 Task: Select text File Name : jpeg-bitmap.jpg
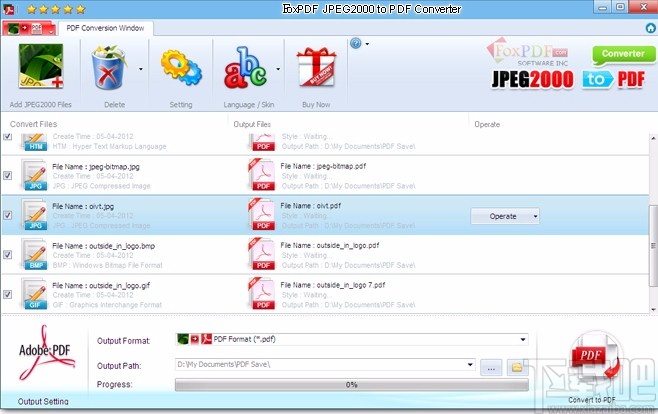point(96,167)
